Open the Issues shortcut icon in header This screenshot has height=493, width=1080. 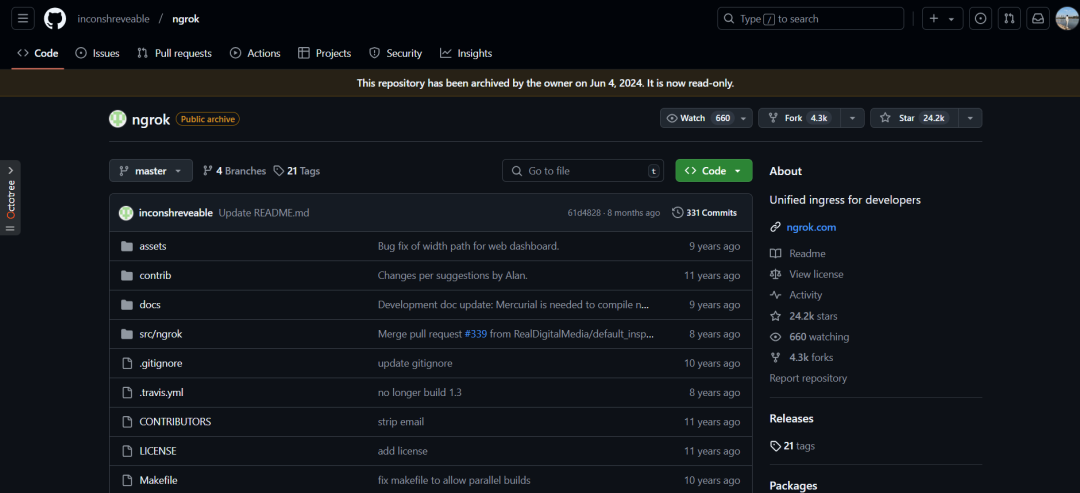[x=980, y=19]
